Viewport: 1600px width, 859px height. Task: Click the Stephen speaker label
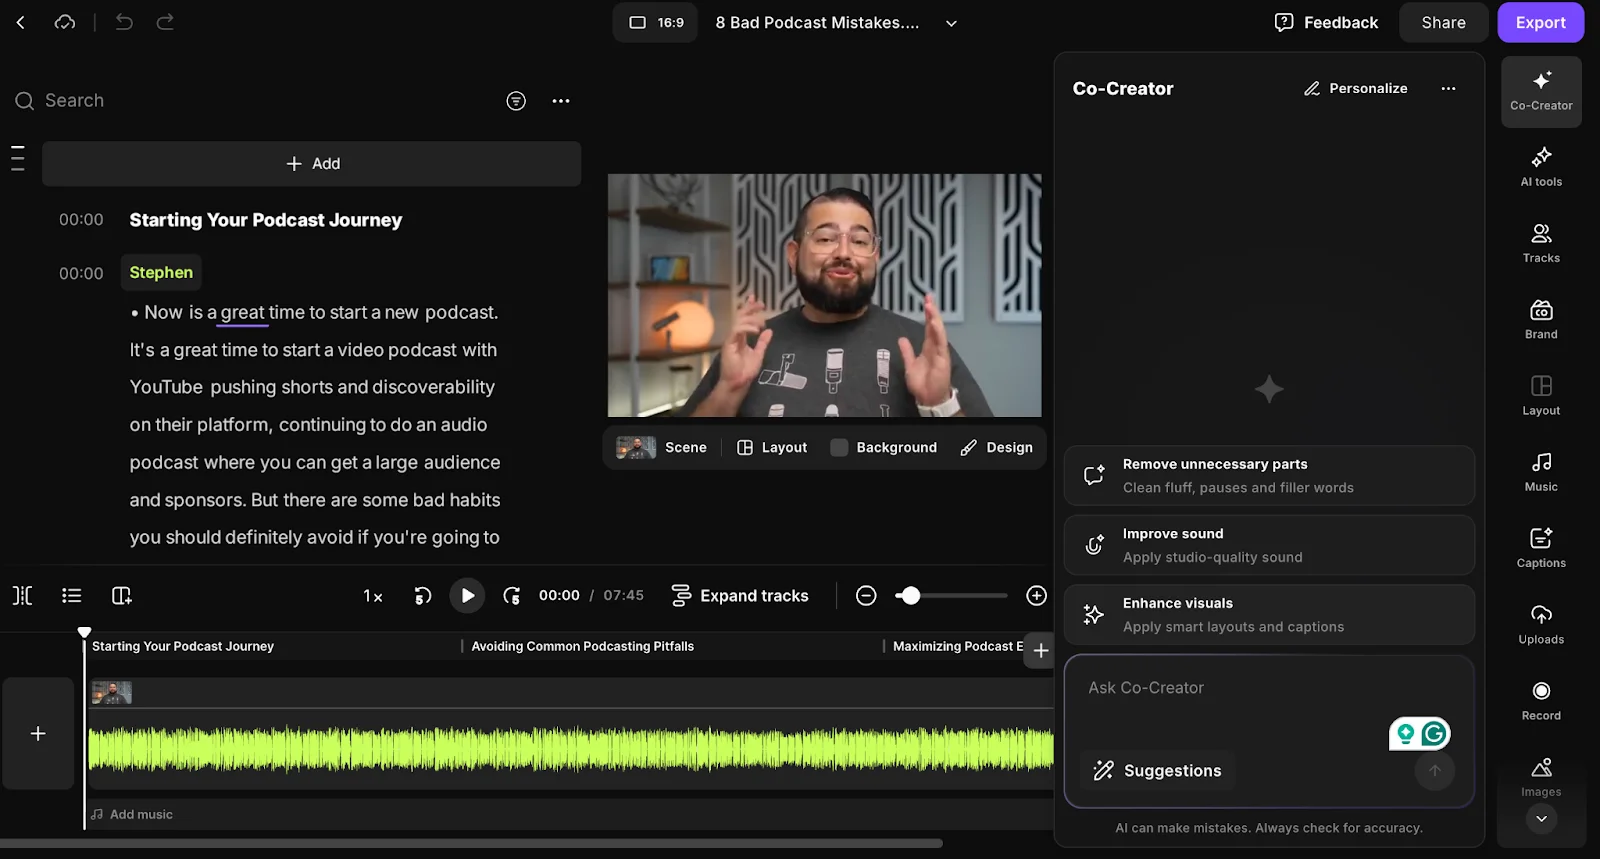click(161, 272)
